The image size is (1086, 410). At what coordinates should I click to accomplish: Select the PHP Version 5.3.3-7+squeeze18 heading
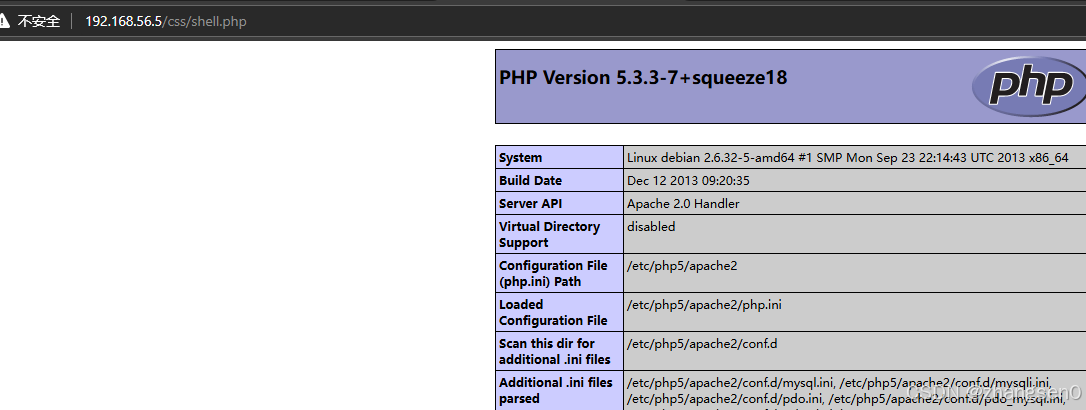click(x=643, y=78)
